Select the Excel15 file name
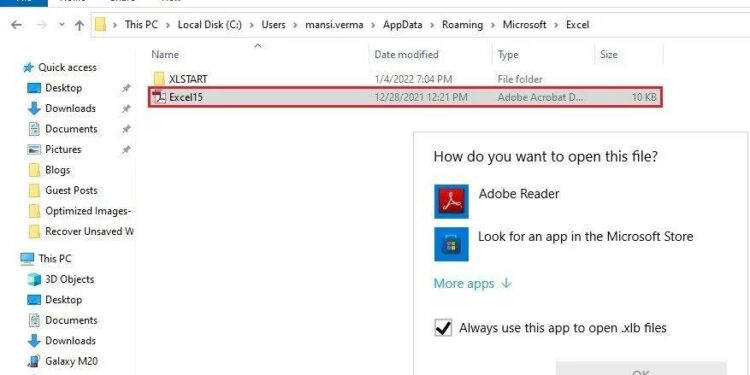 (x=186, y=97)
